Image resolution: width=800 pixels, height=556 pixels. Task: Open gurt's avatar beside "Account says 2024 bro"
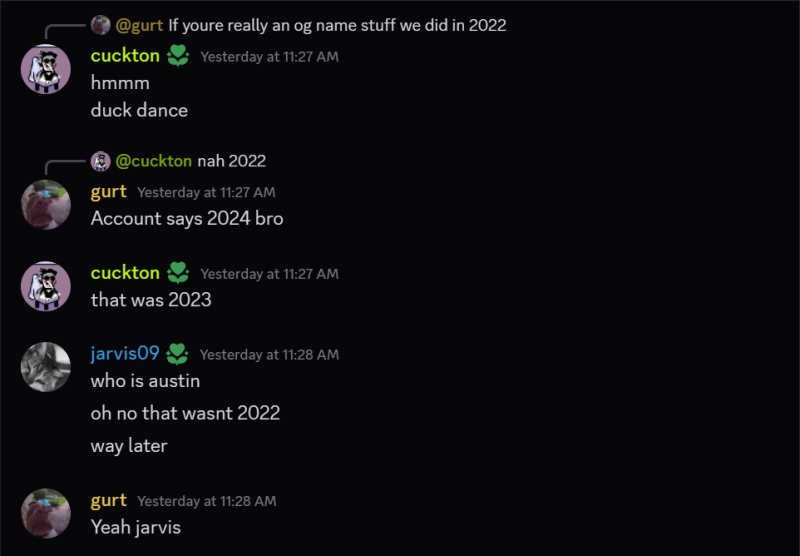[46, 204]
